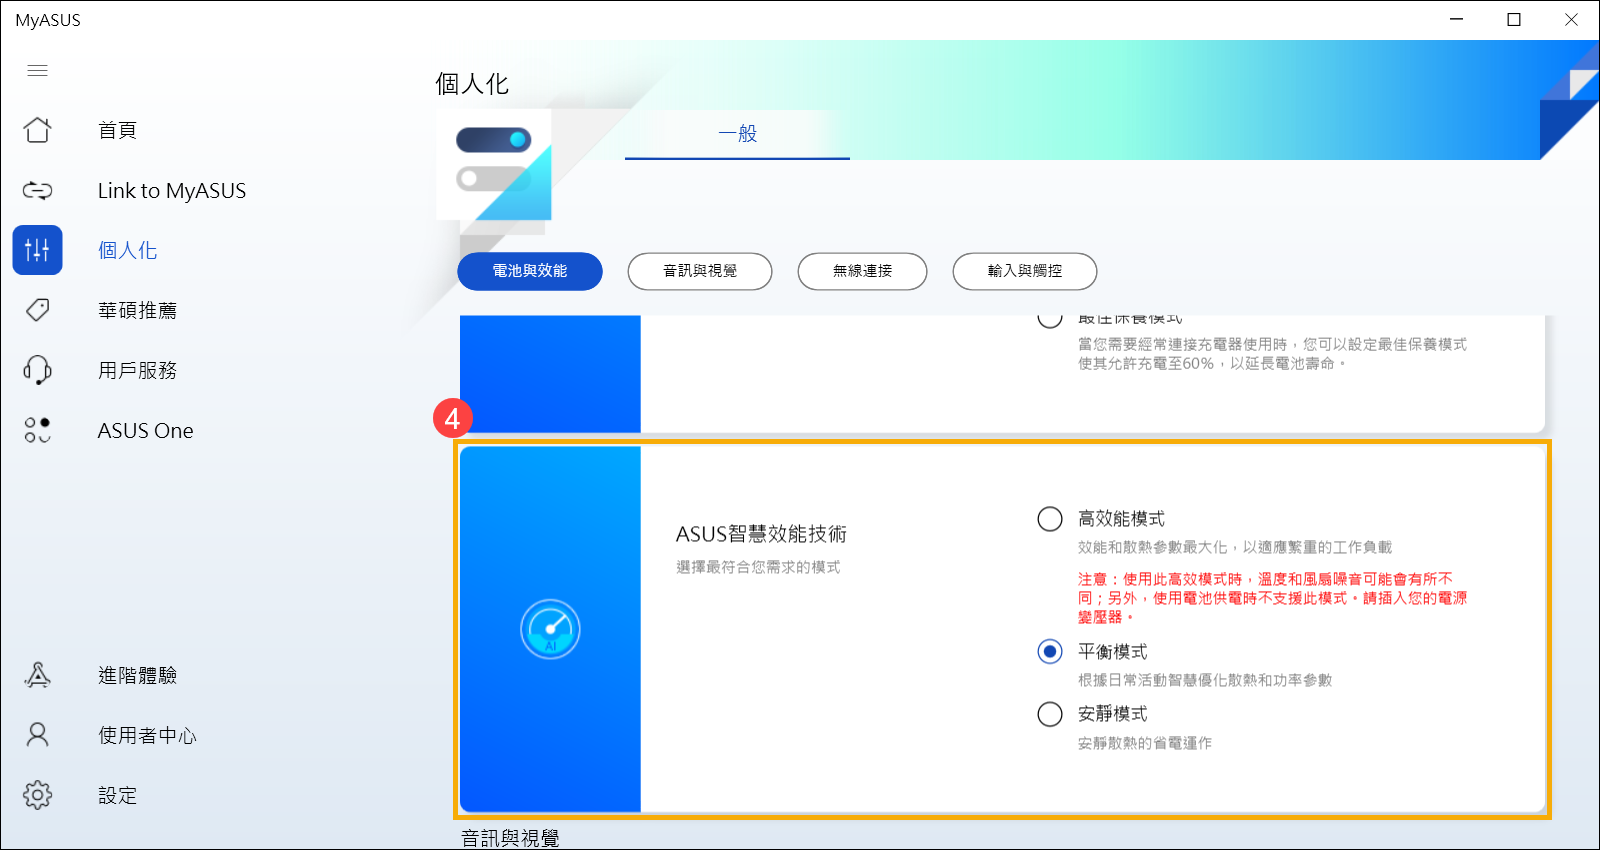Click the AI performance gauge icon

pyautogui.click(x=550, y=629)
